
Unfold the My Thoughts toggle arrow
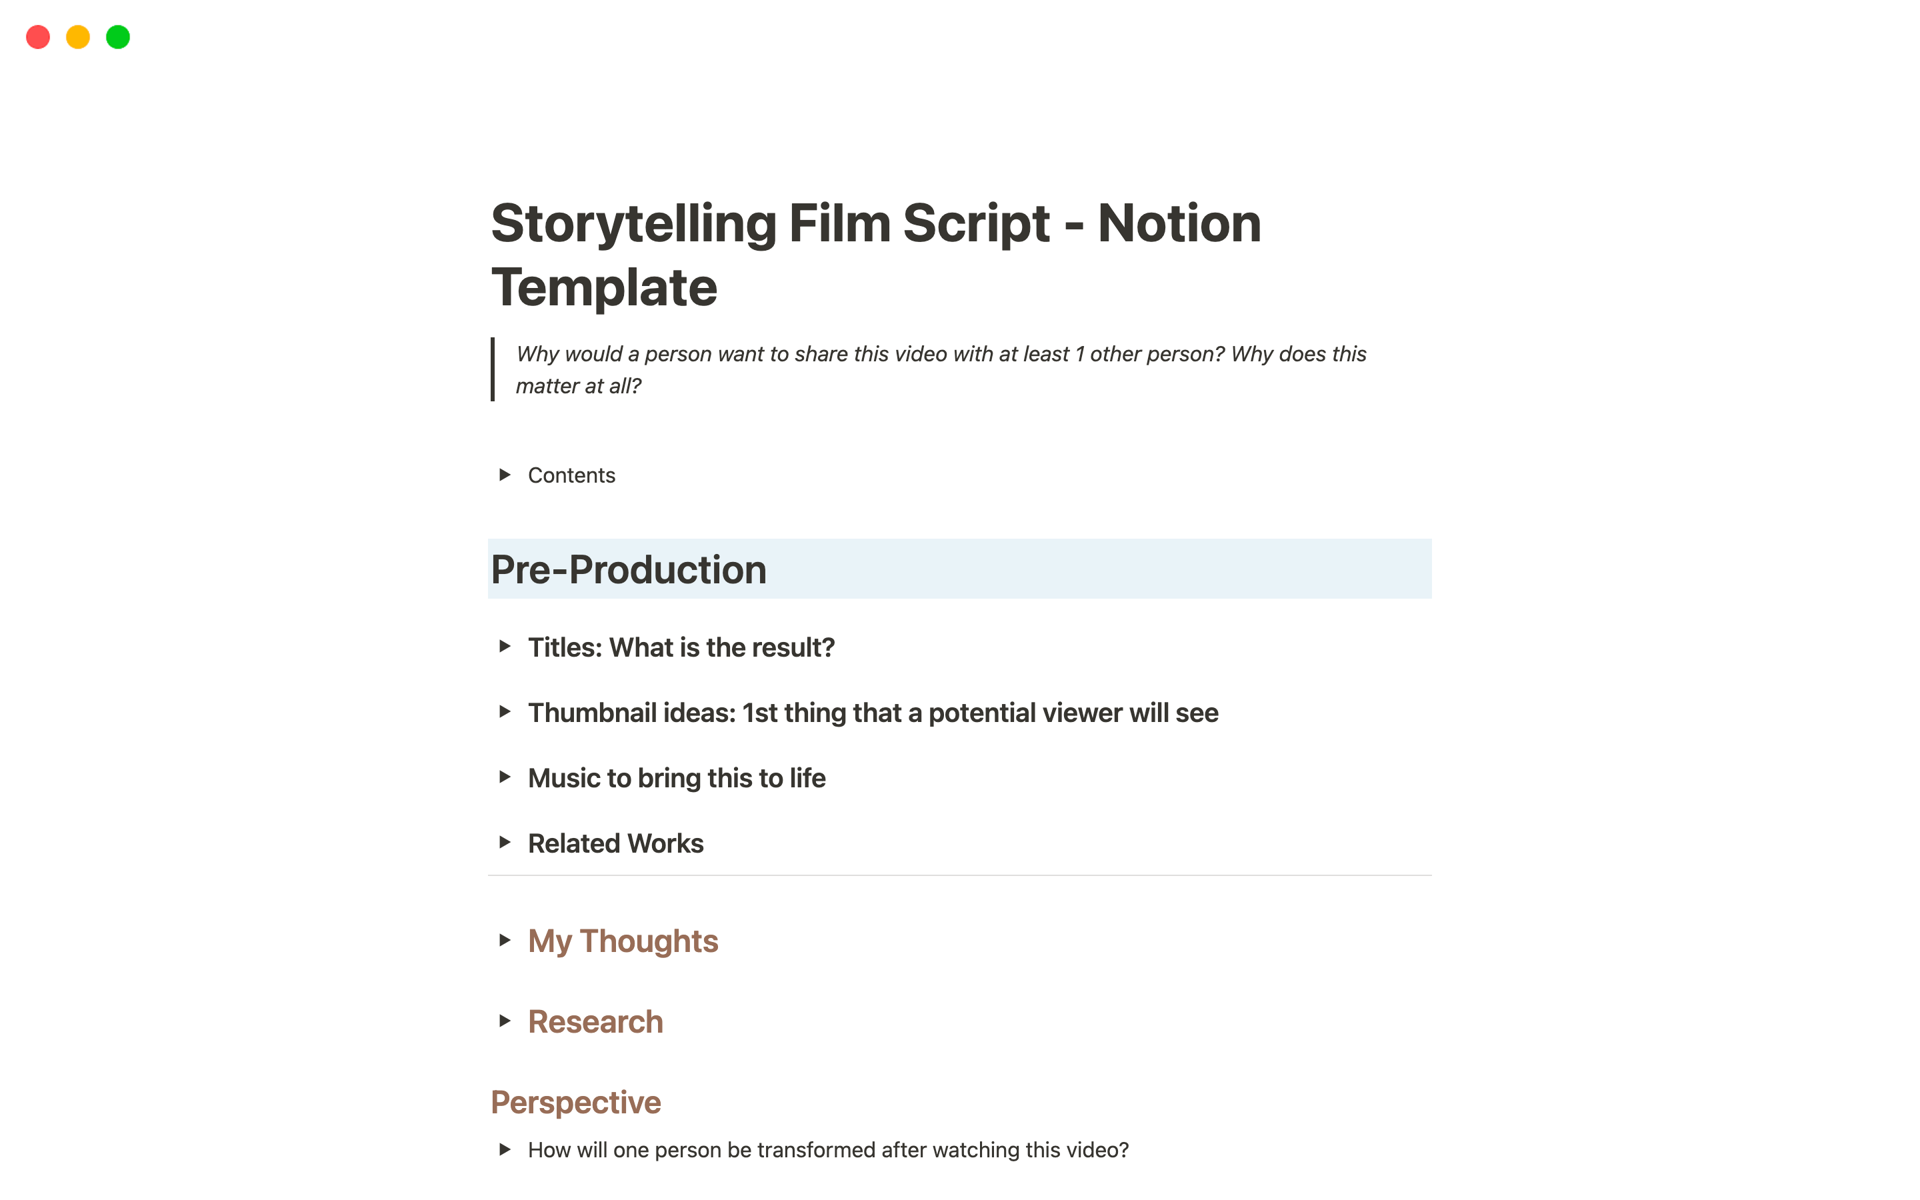(x=505, y=940)
